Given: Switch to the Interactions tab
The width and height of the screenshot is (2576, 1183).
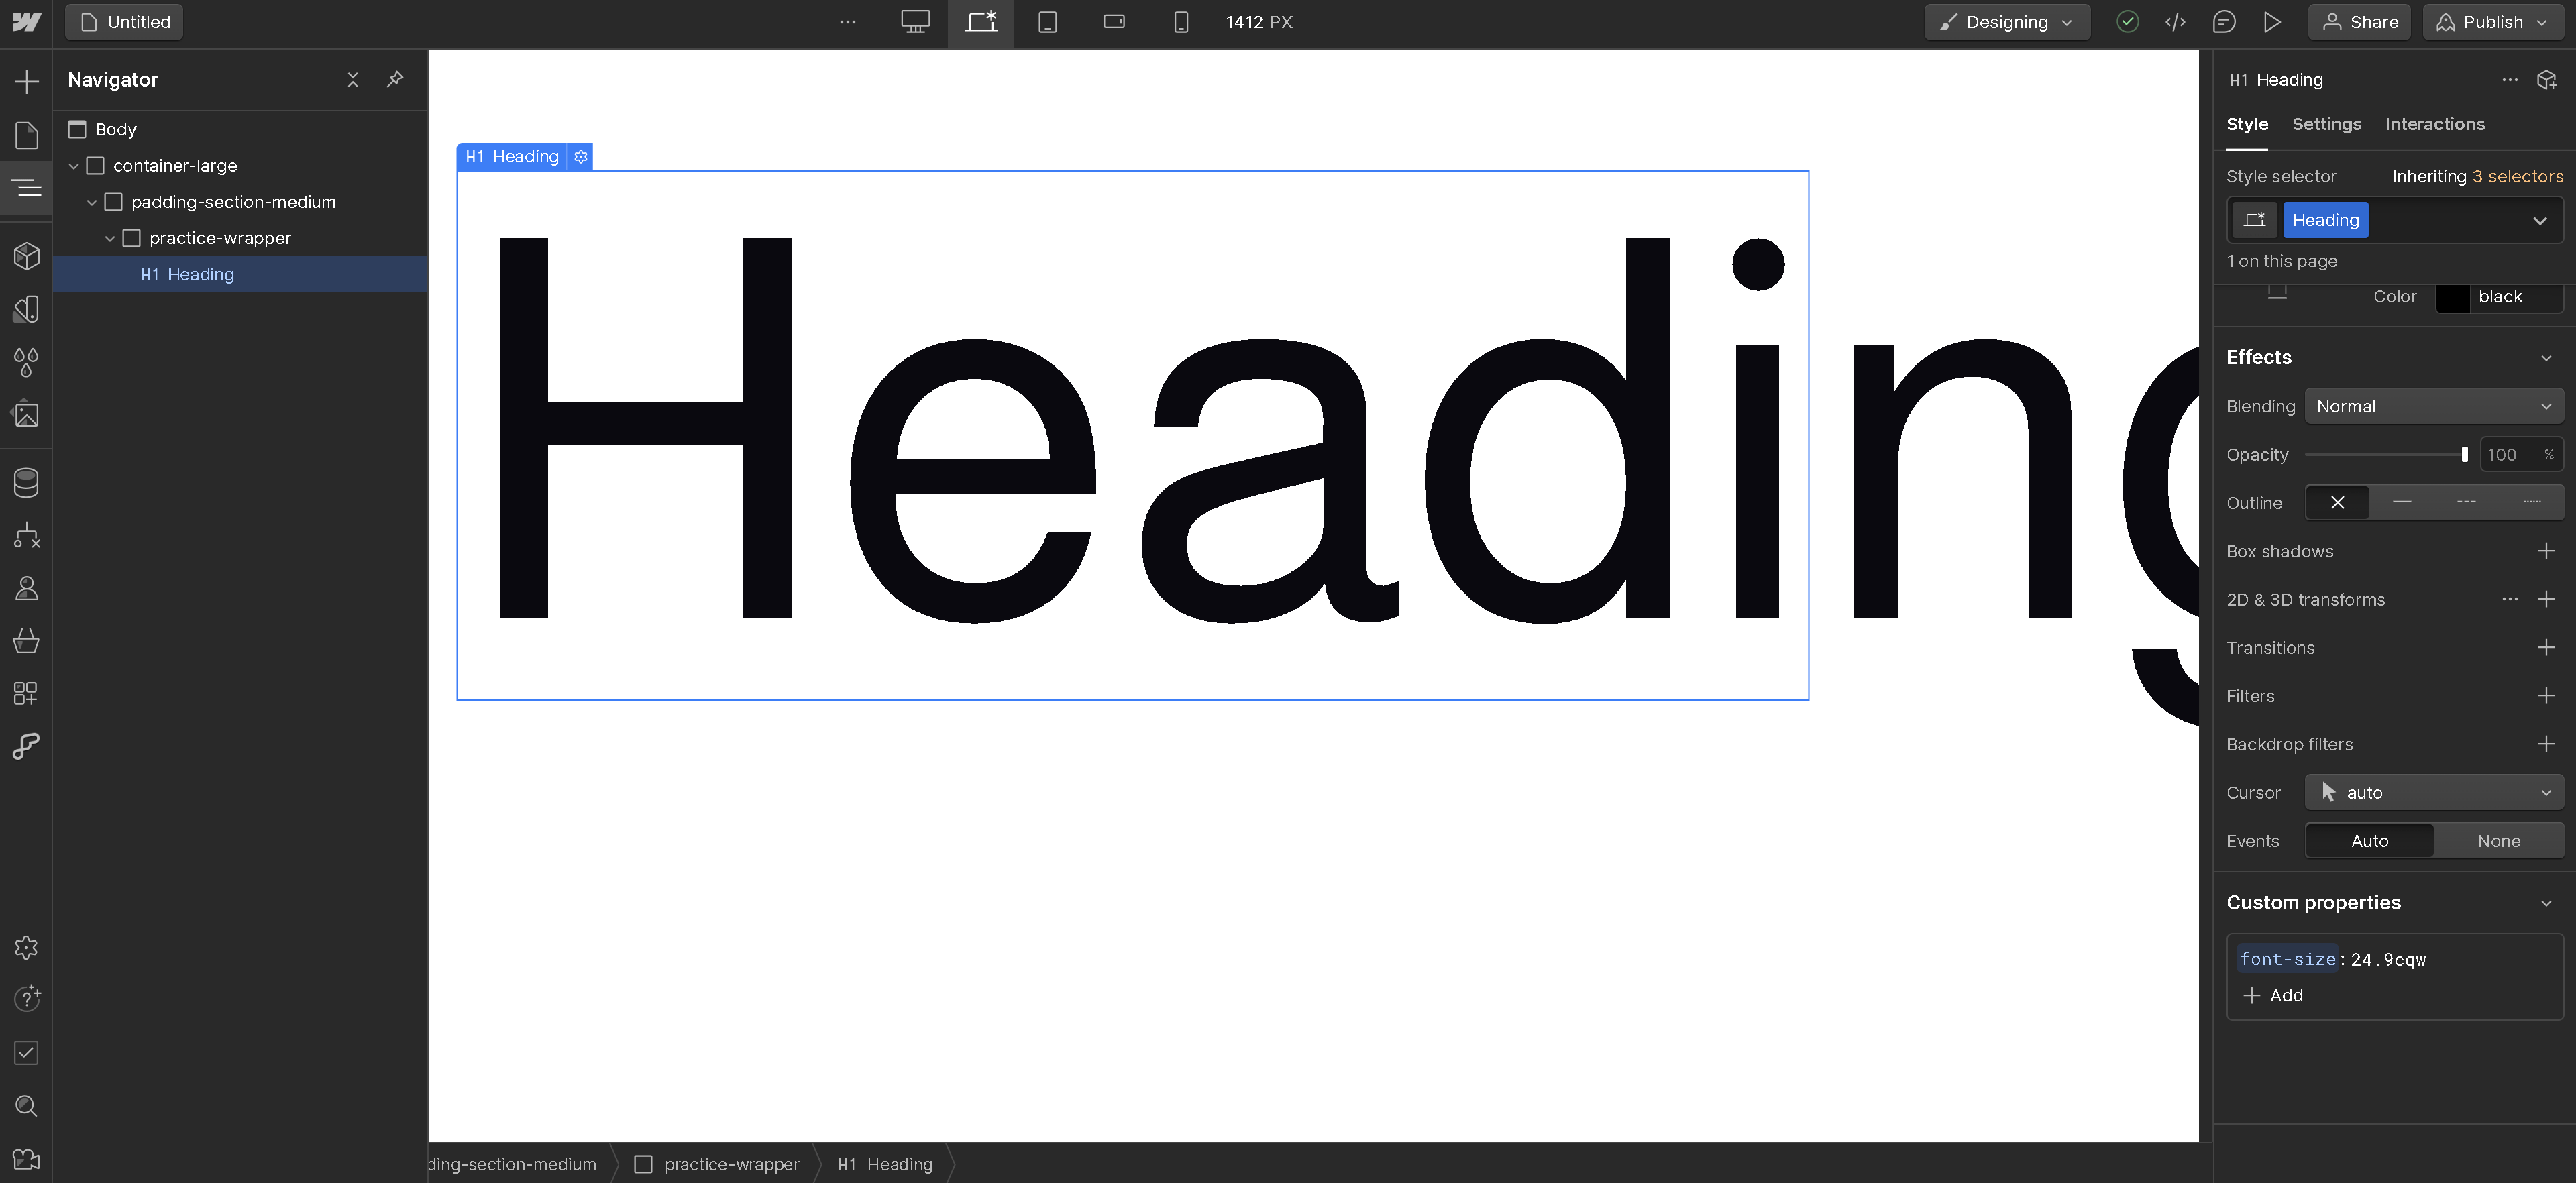Looking at the screenshot, I should pos(2434,124).
